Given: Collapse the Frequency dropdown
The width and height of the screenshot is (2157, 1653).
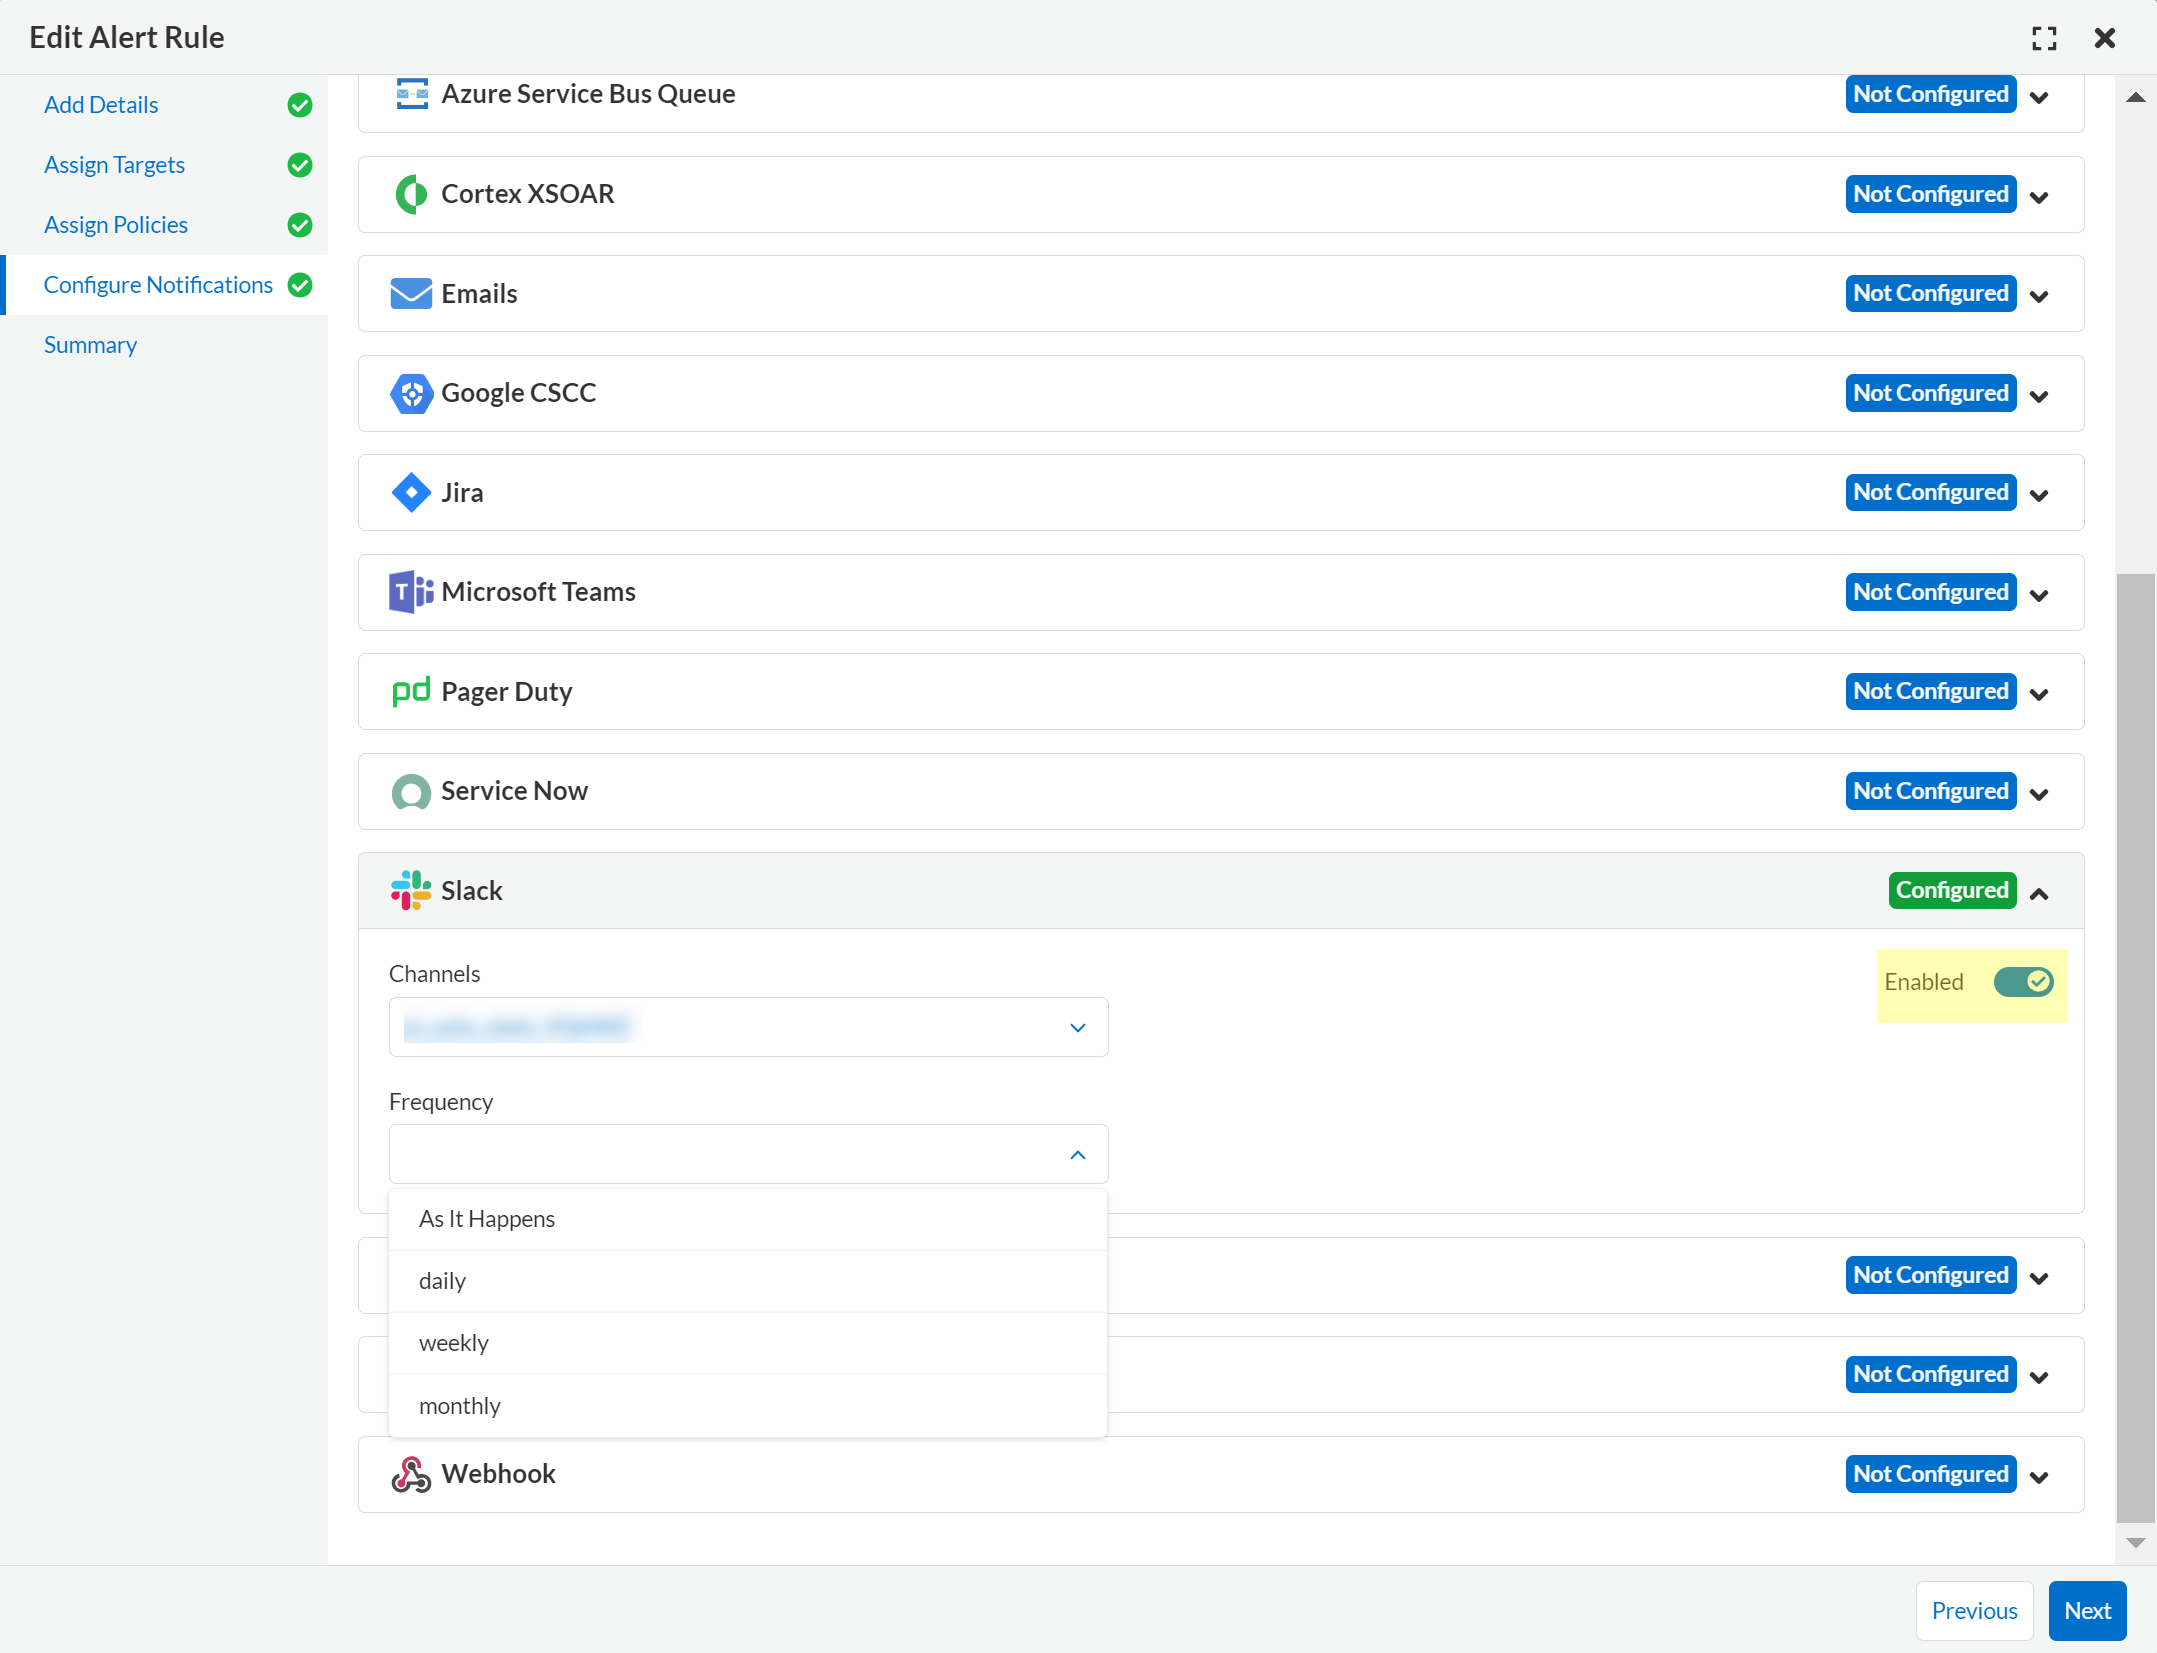Looking at the screenshot, I should tap(1077, 1155).
